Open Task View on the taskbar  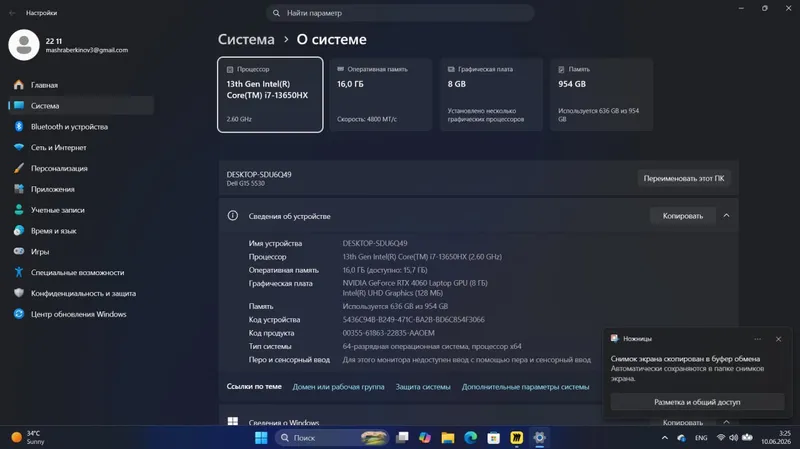[403, 438]
